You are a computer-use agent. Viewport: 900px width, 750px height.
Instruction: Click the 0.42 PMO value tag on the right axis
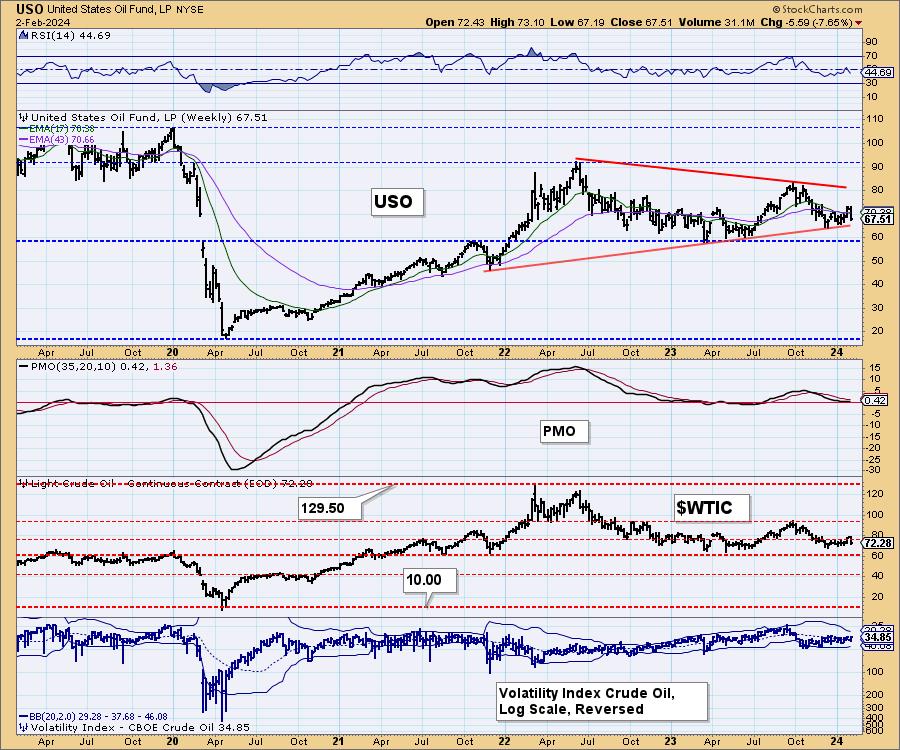(x=876, y=400)
